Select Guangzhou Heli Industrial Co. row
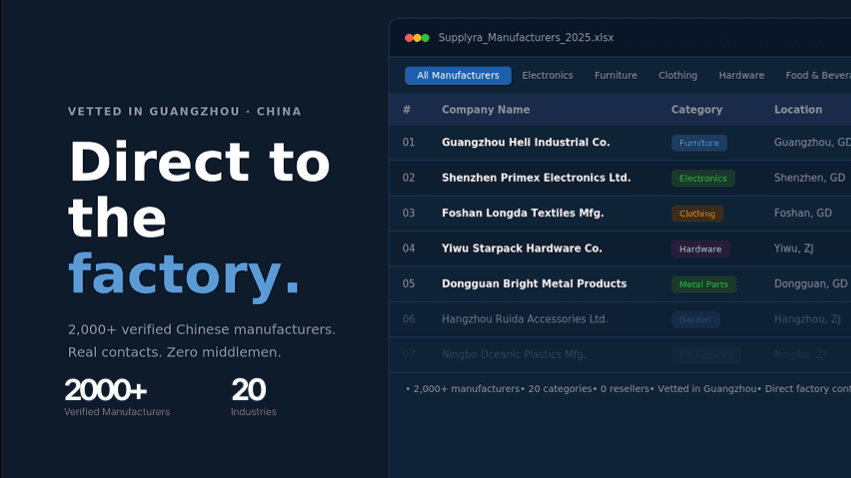This screenshot has height=478, width=851. pyautogui.click(x=620, y=143)
